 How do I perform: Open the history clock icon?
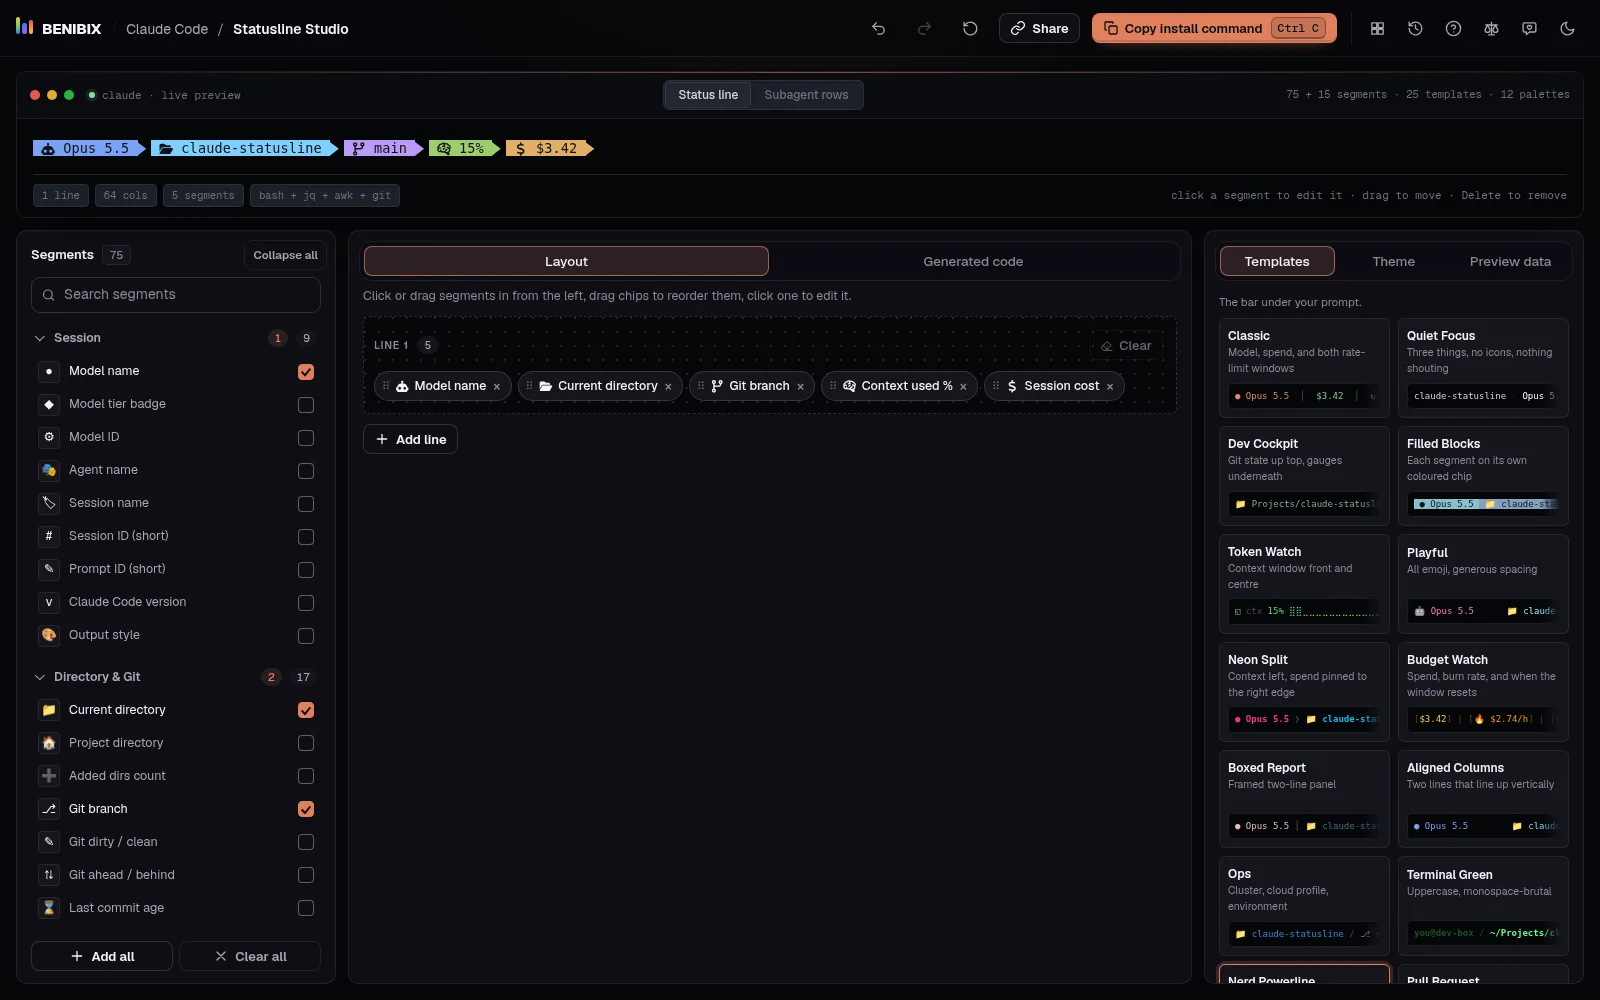(1415, 29)
